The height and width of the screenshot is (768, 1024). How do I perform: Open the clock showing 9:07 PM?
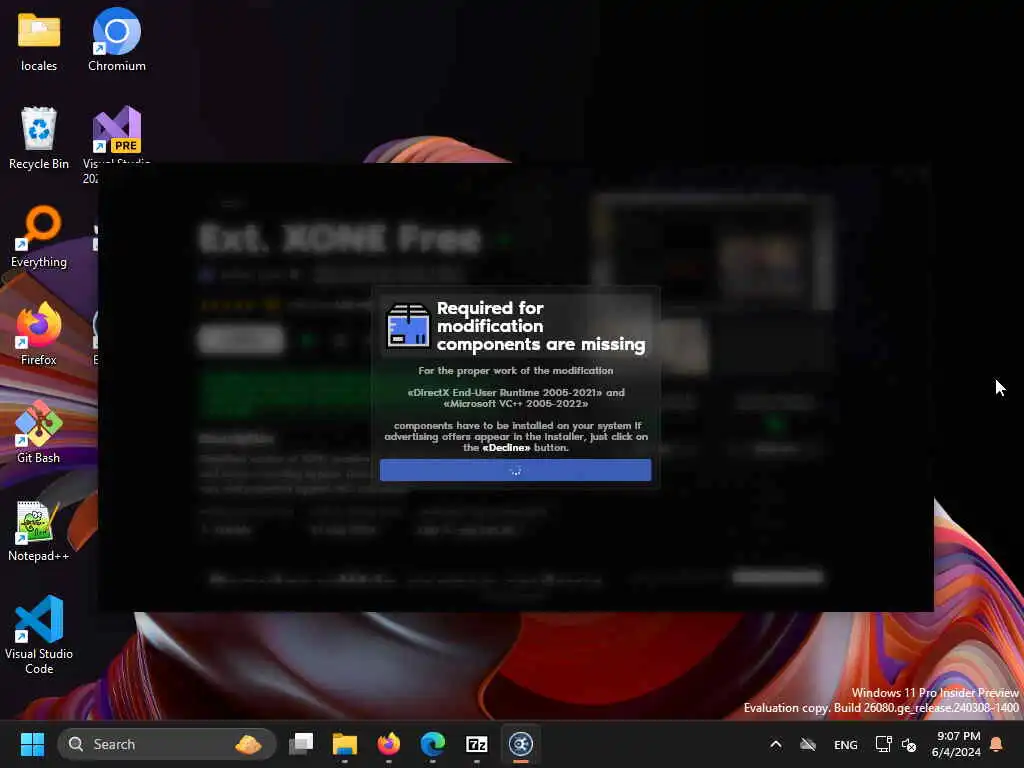(956, 744)
